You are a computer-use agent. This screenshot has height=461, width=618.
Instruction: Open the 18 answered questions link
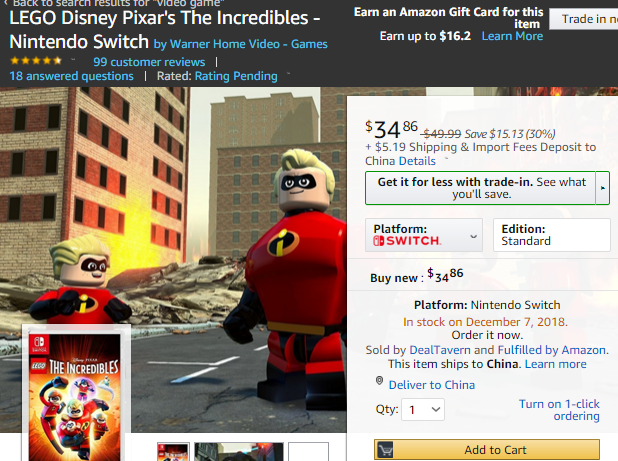click(71, 76)
